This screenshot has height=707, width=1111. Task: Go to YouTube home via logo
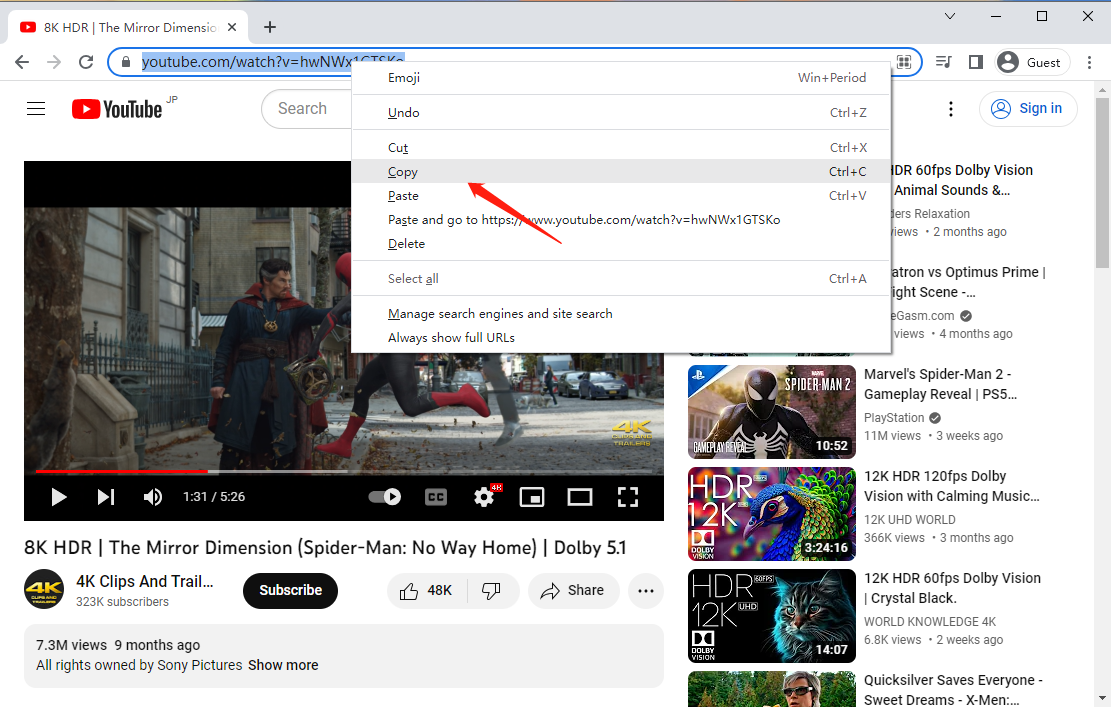point(117,109)
